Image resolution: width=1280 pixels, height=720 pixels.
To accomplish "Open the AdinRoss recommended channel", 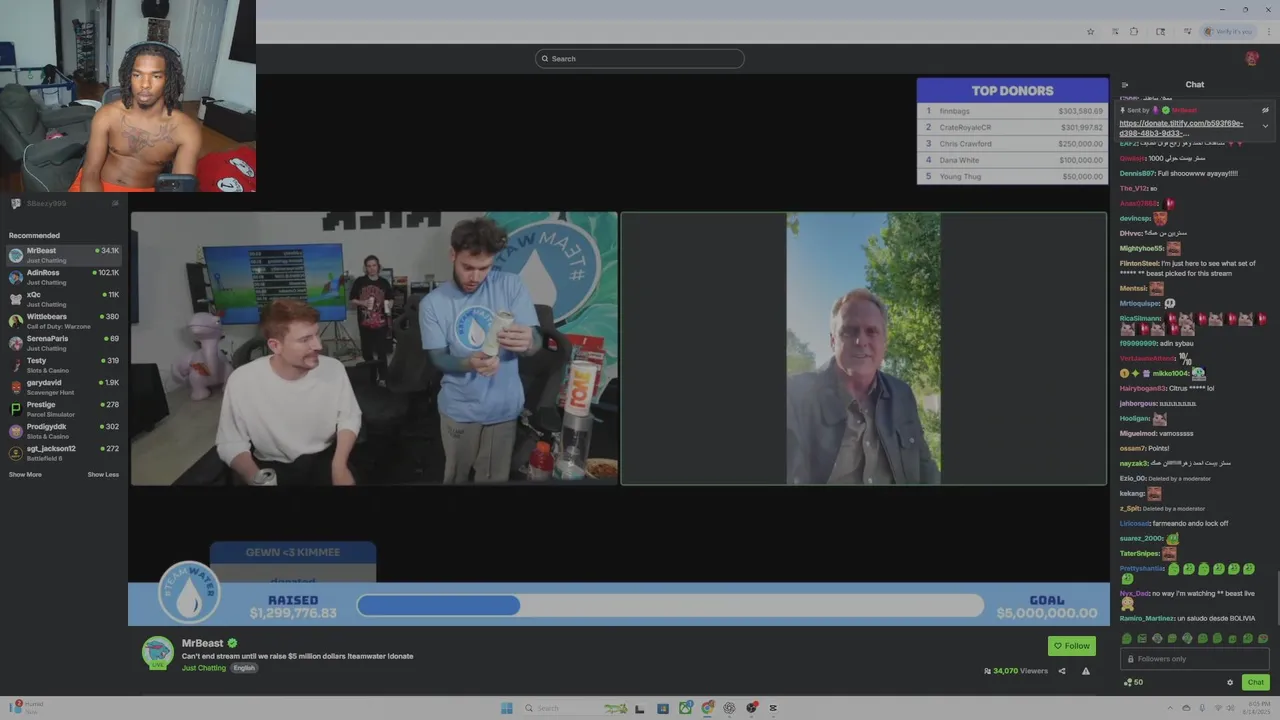I will 64,277.
